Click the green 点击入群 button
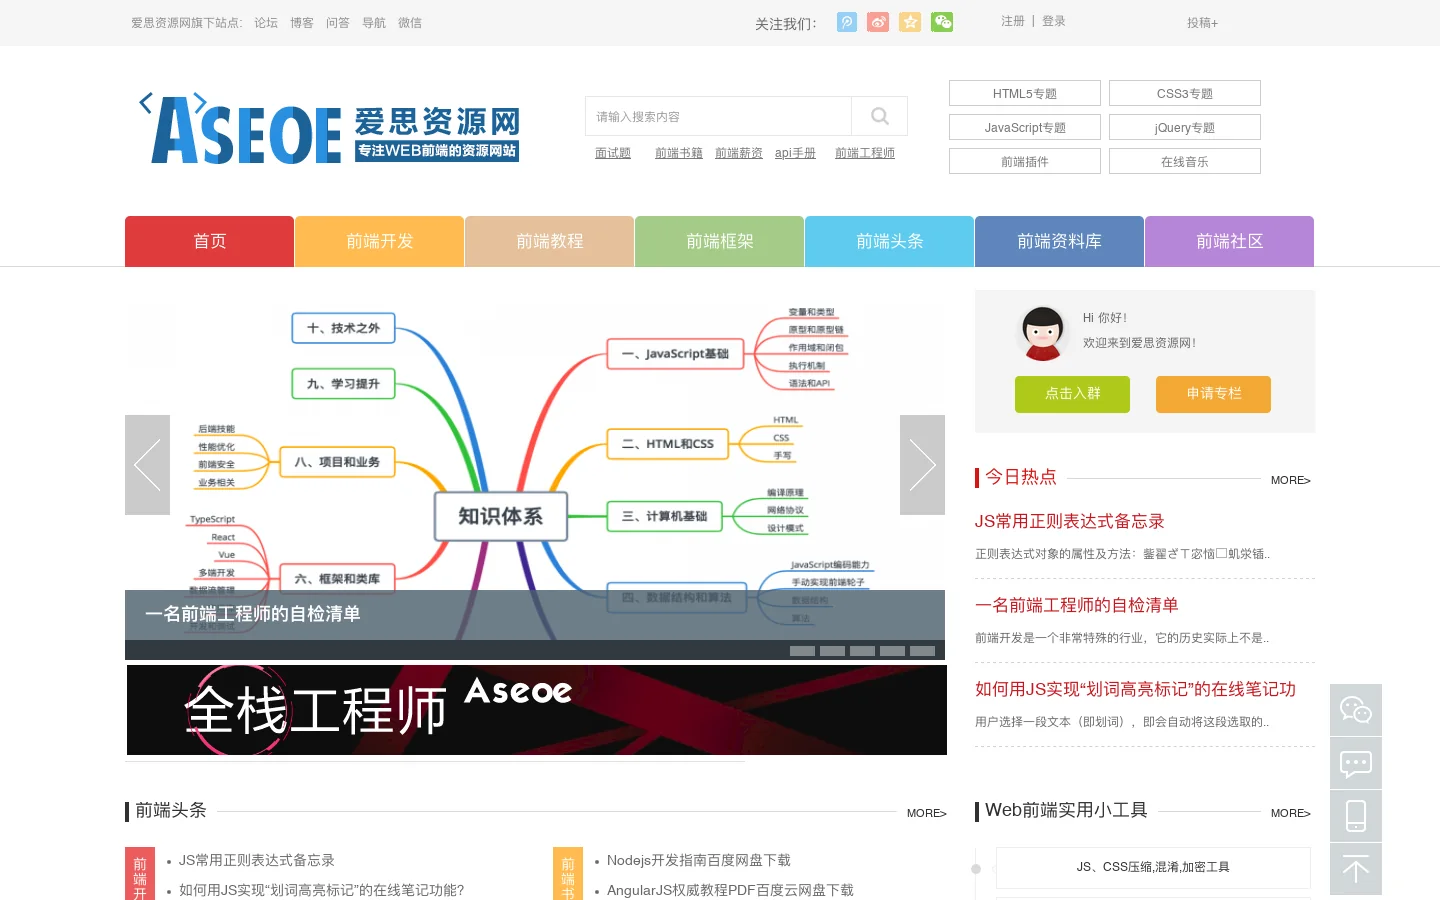 click(1072, 394)
